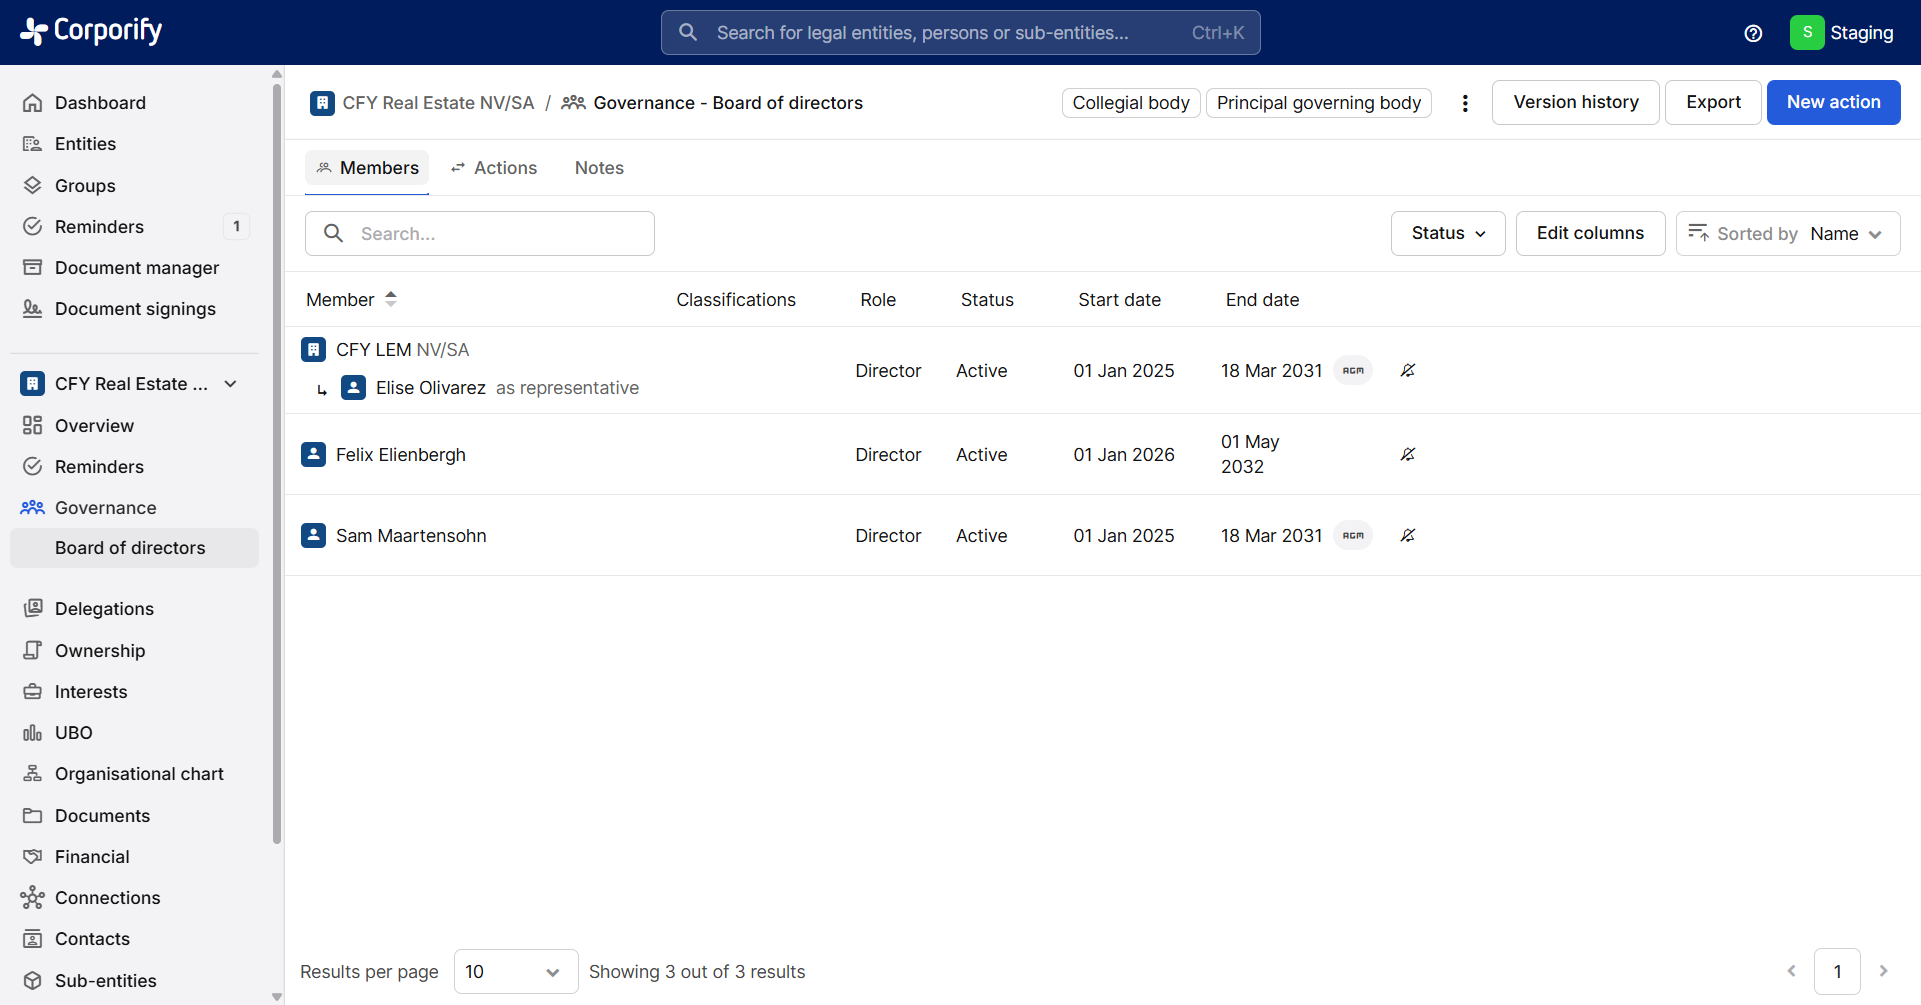Toggle reminder bell for Felix Elienbergh
This screenshot has height=1005, width=1921.
pos(1408,455)
